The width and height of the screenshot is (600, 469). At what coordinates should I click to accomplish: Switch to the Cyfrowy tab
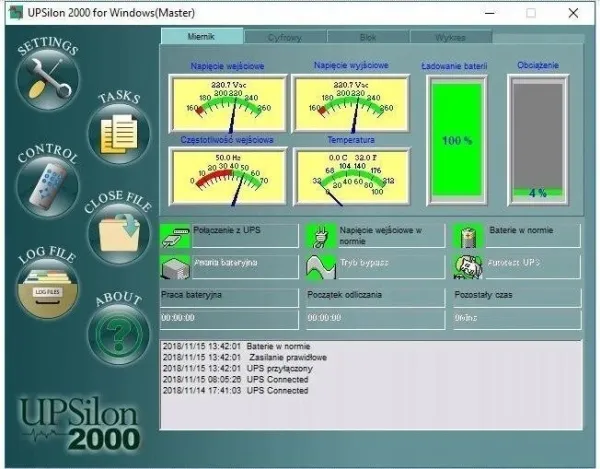(x=285, y=37)
